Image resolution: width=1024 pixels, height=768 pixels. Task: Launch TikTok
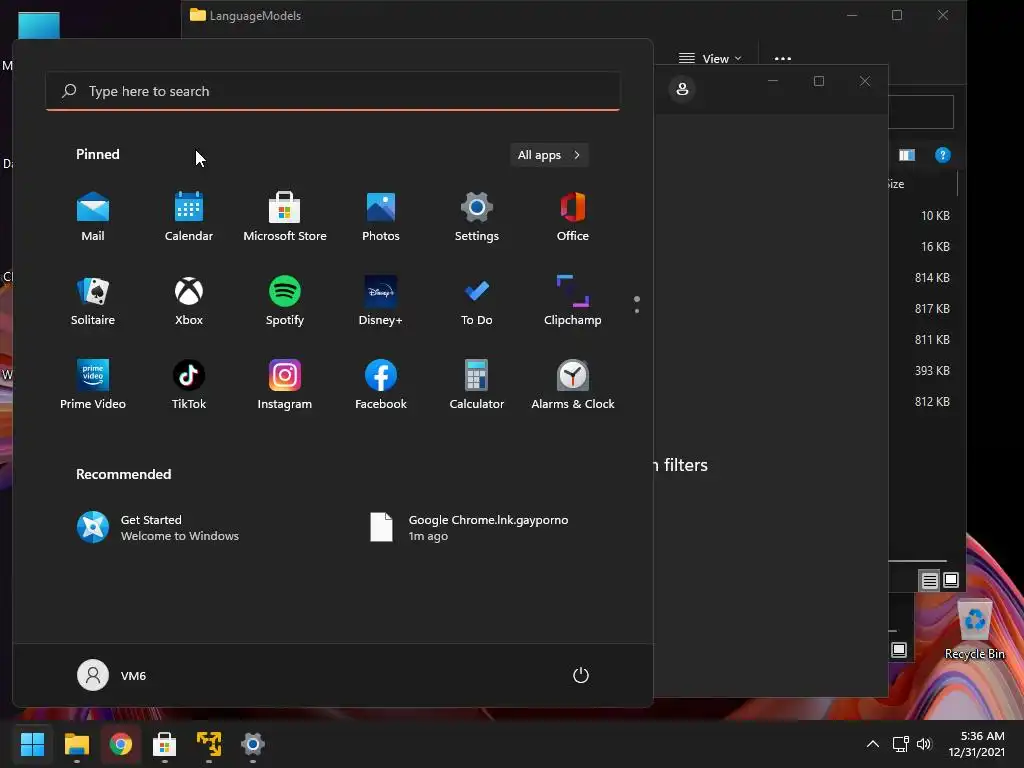coord(189,385)
